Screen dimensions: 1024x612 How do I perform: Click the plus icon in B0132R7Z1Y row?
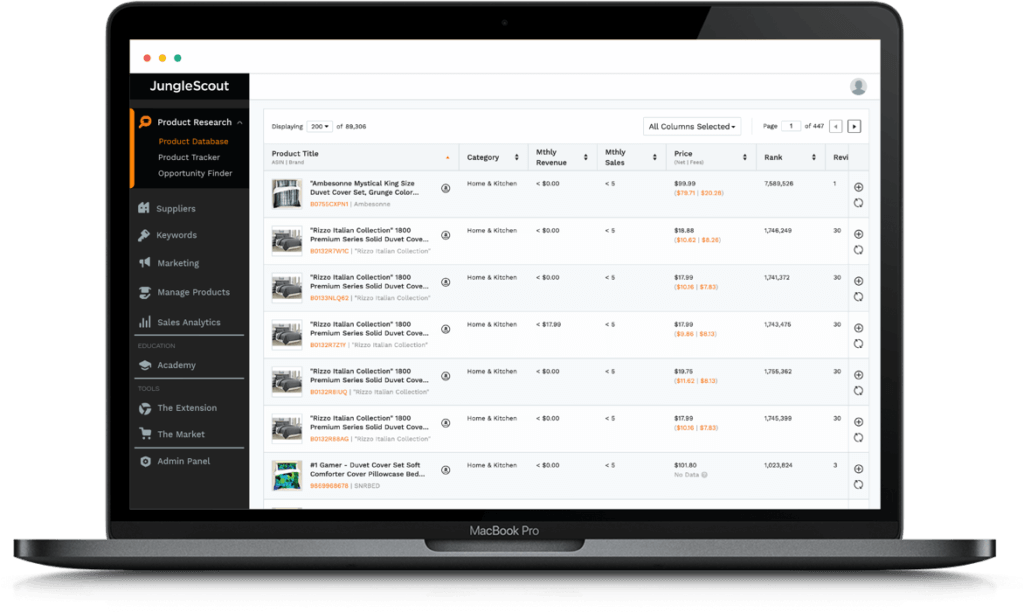click(x=858, y=328)
